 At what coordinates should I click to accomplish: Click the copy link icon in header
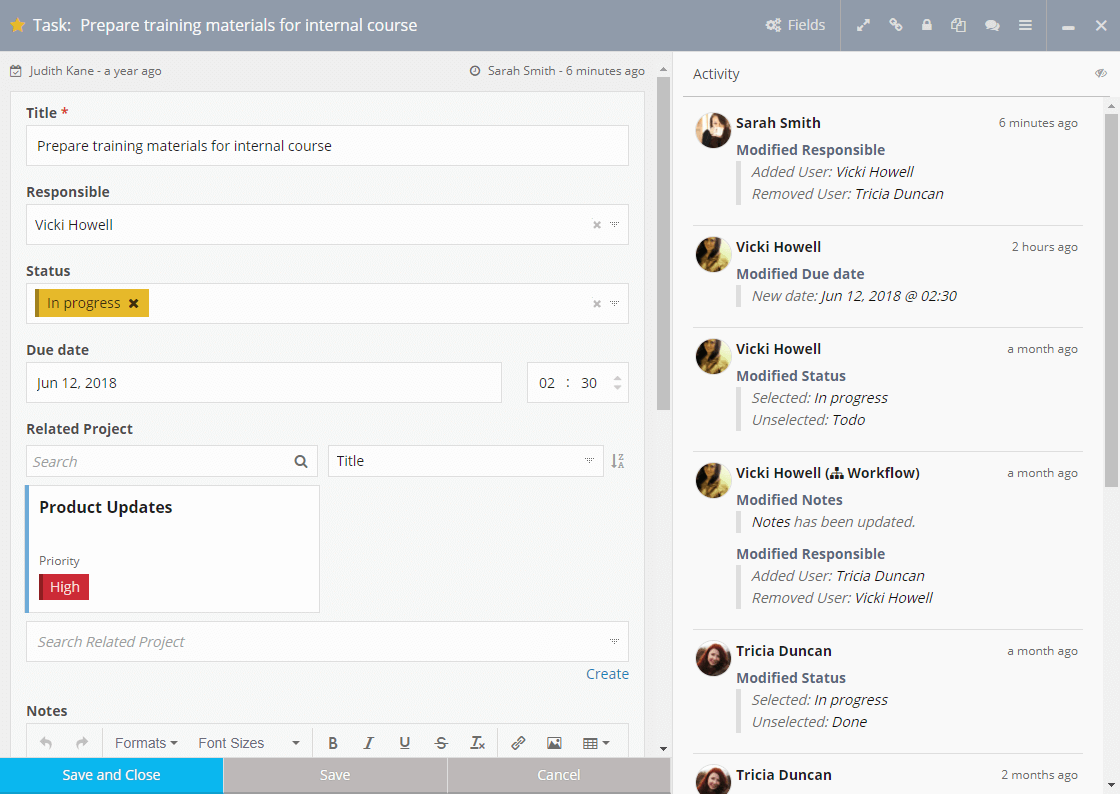(x=896, y=25)
